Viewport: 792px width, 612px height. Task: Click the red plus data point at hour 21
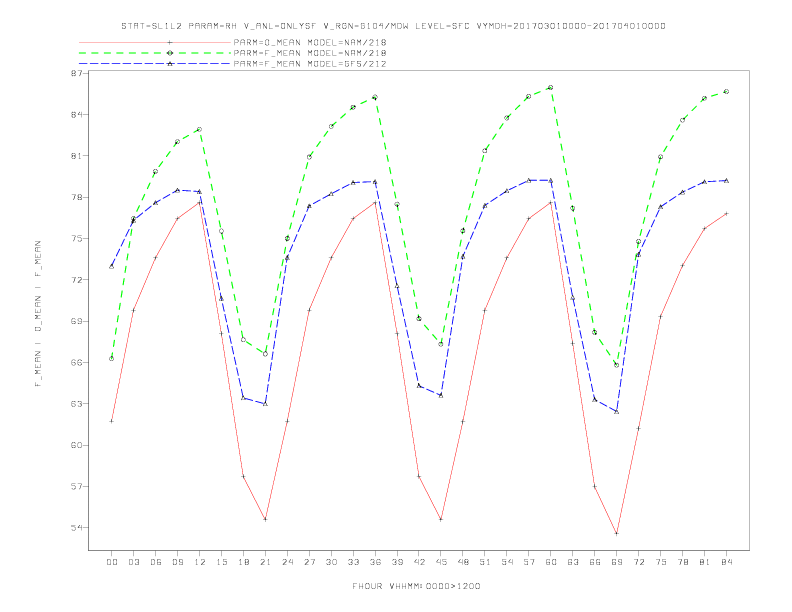pos(265,519)
